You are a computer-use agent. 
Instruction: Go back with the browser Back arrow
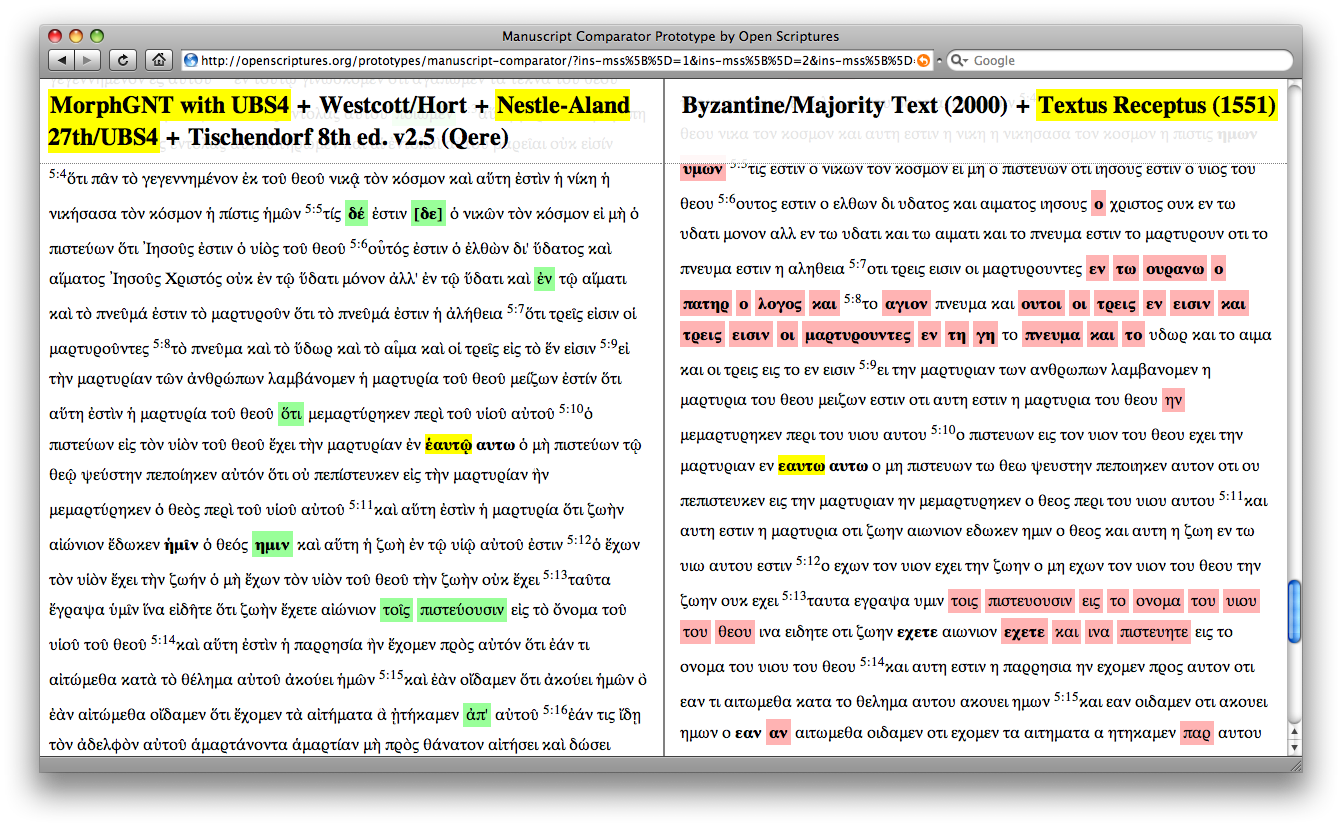click(x=61, y=60)
